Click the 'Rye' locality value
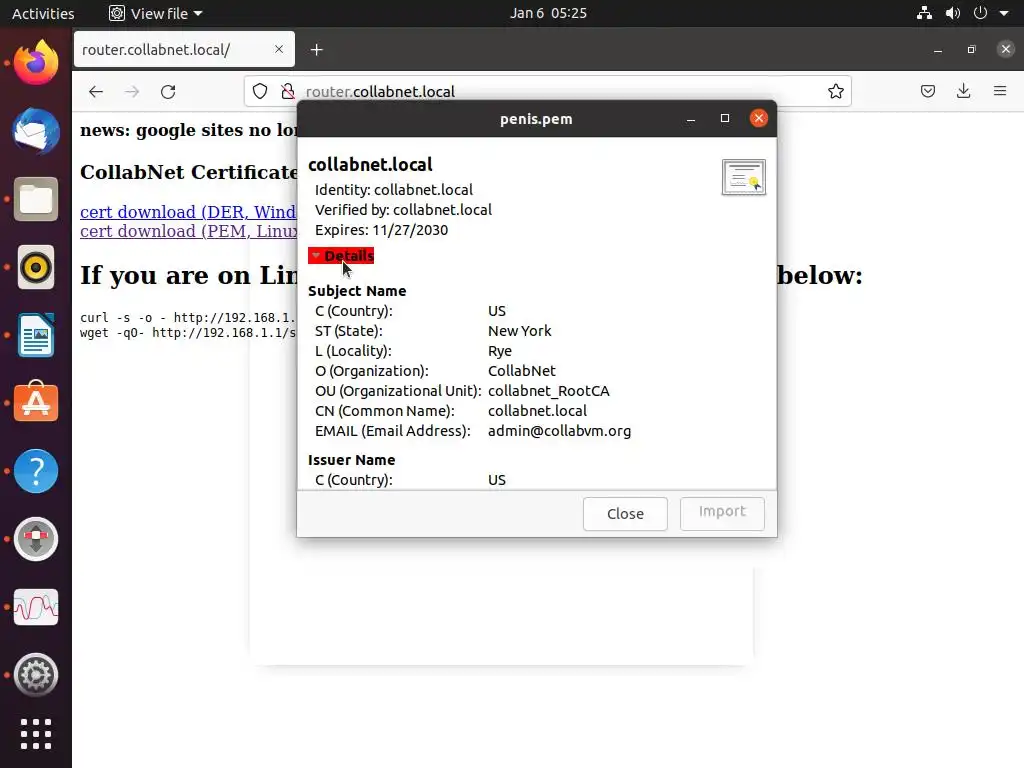Screen dimensions: 1024x768 500,351
